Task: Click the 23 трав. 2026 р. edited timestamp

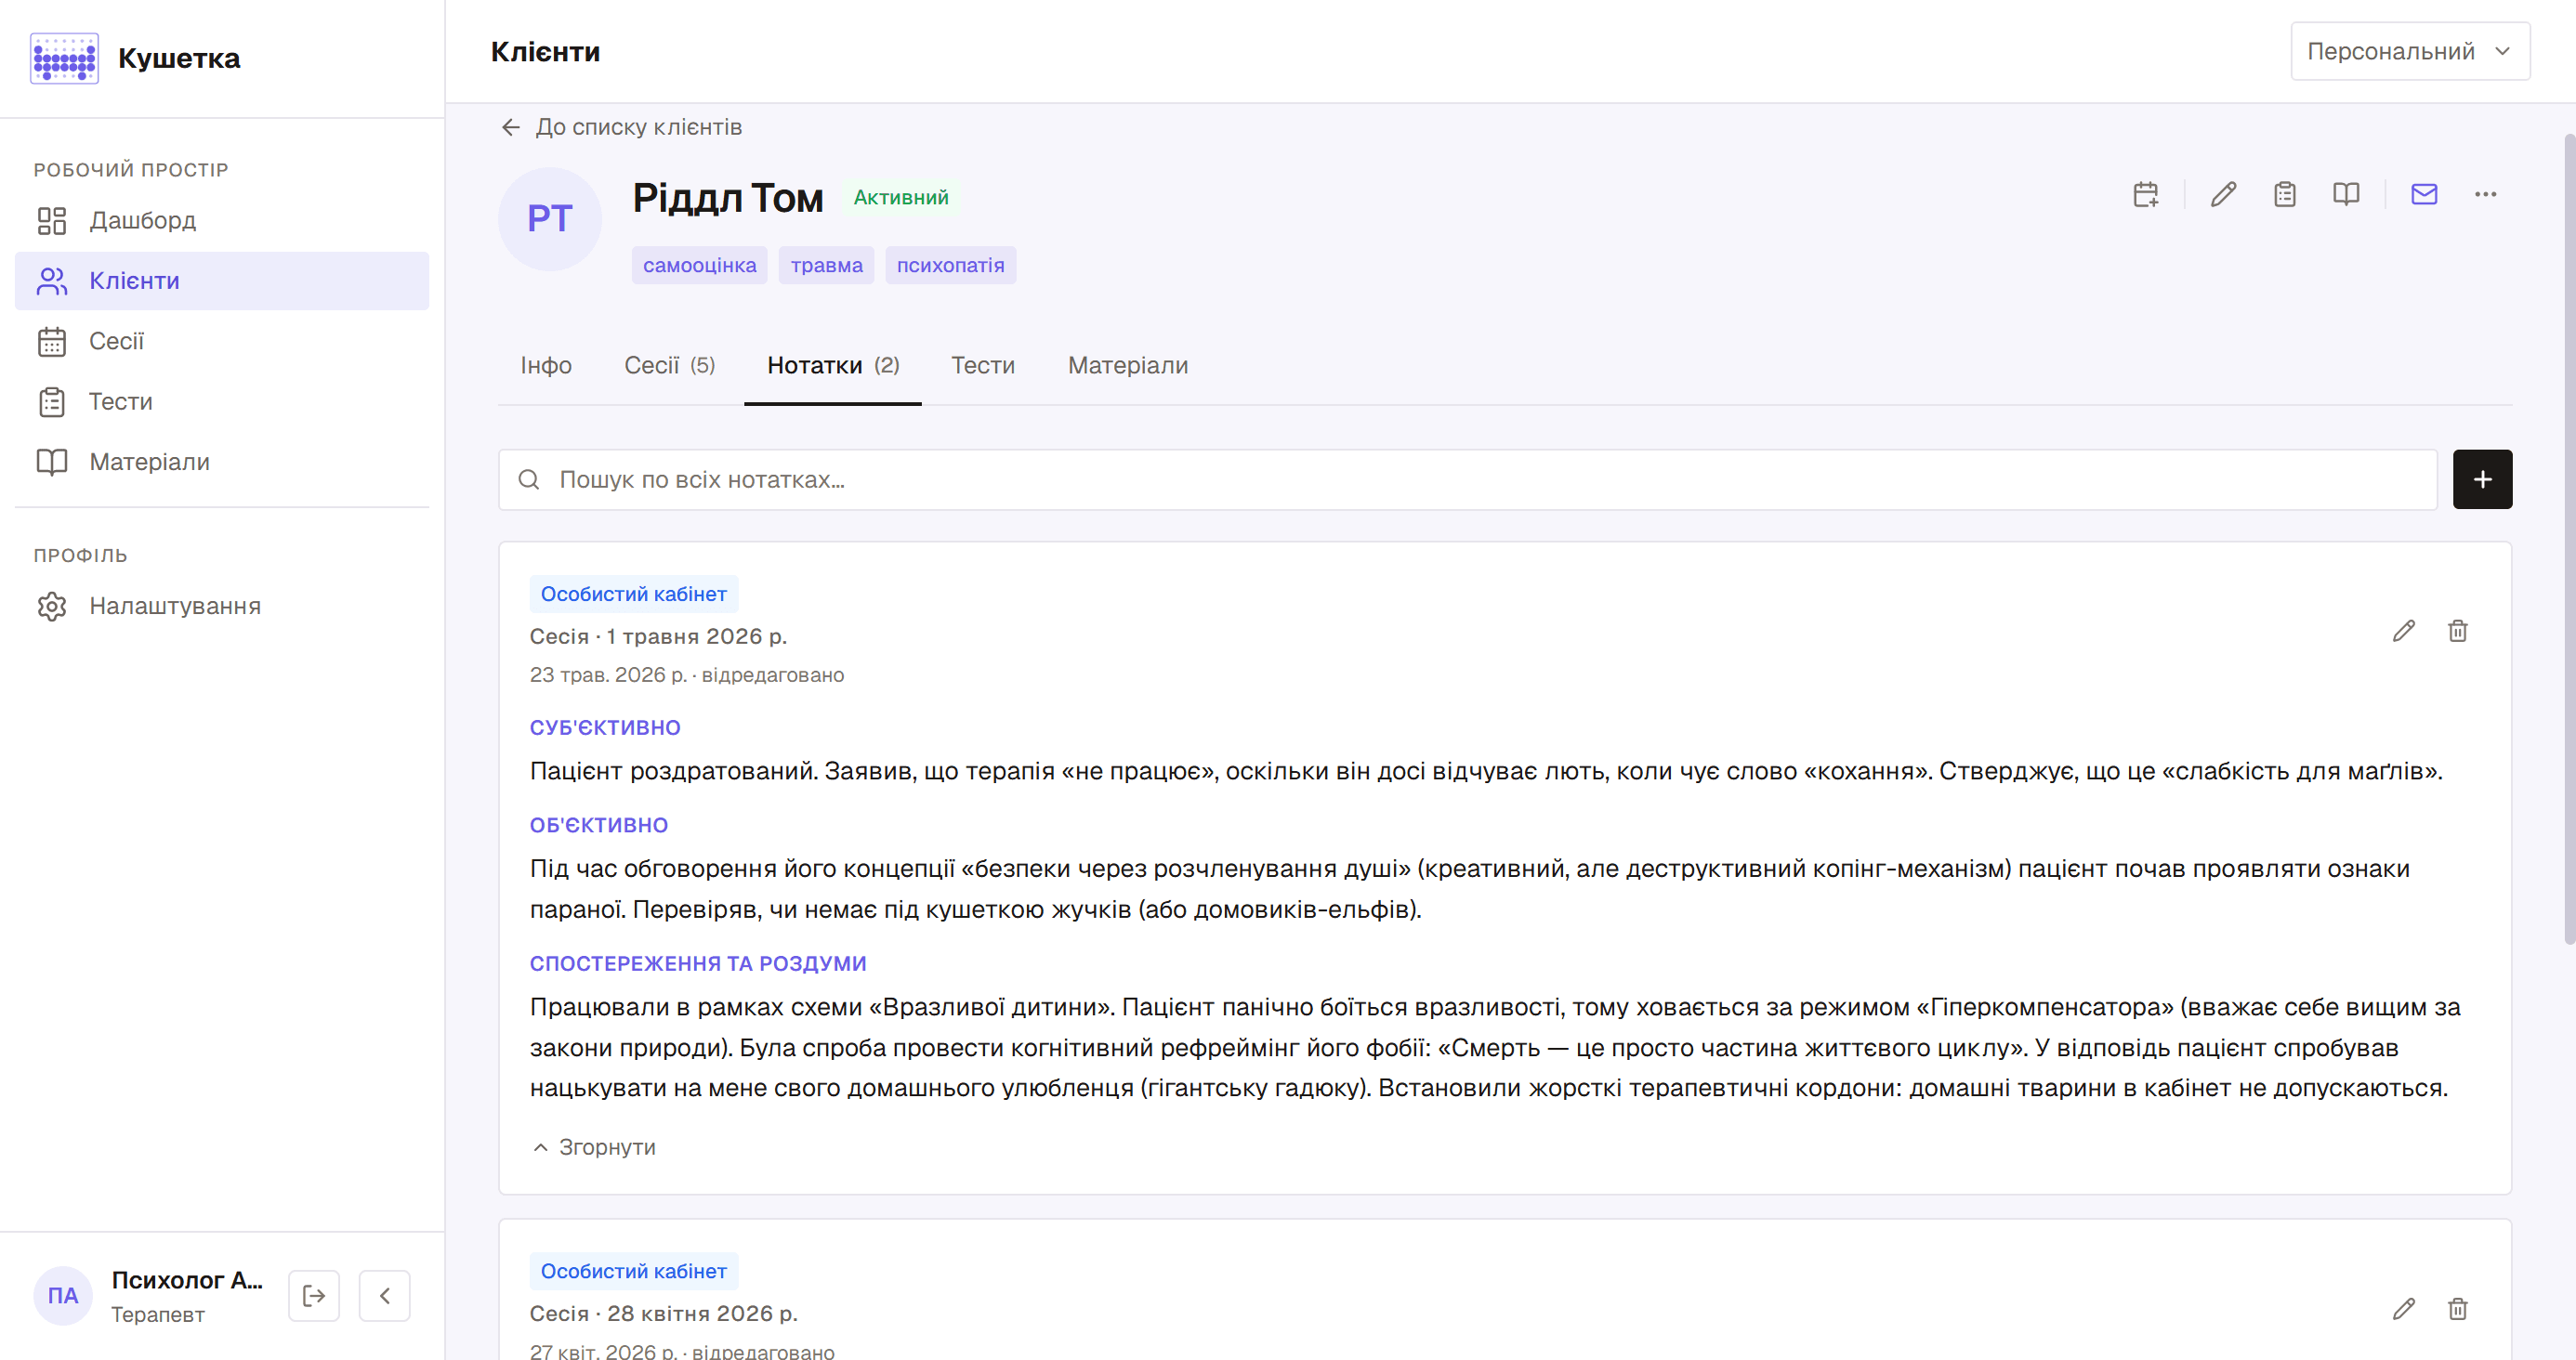Action: [687, 675]
